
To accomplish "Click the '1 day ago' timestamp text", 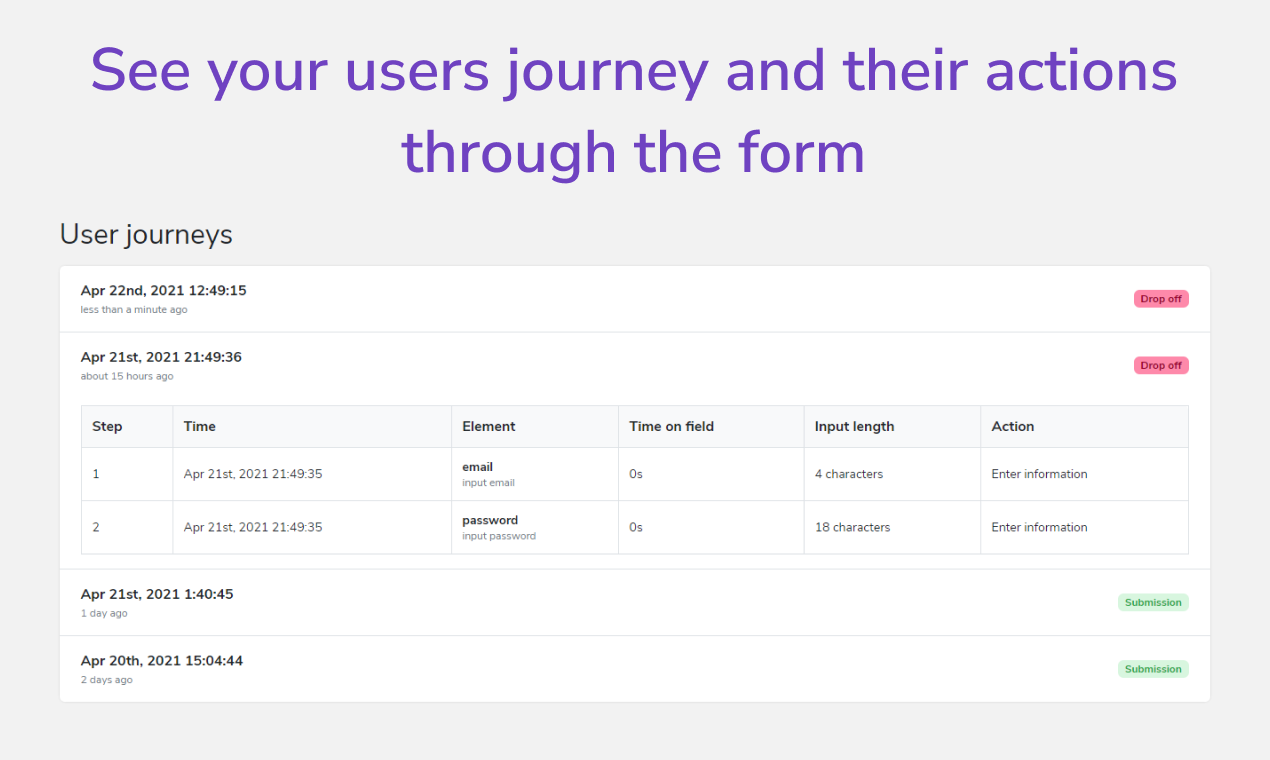I will tap(103, 613).
